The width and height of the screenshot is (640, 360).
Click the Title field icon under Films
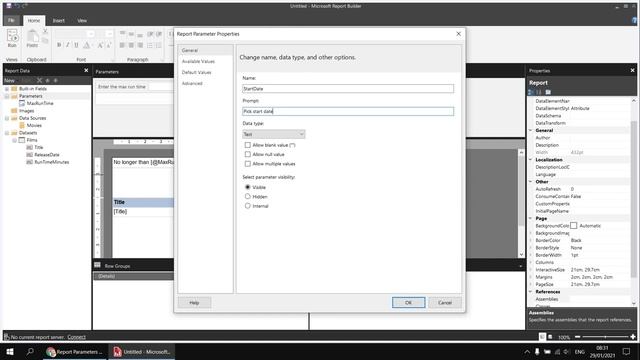click(x=29, y=147)
